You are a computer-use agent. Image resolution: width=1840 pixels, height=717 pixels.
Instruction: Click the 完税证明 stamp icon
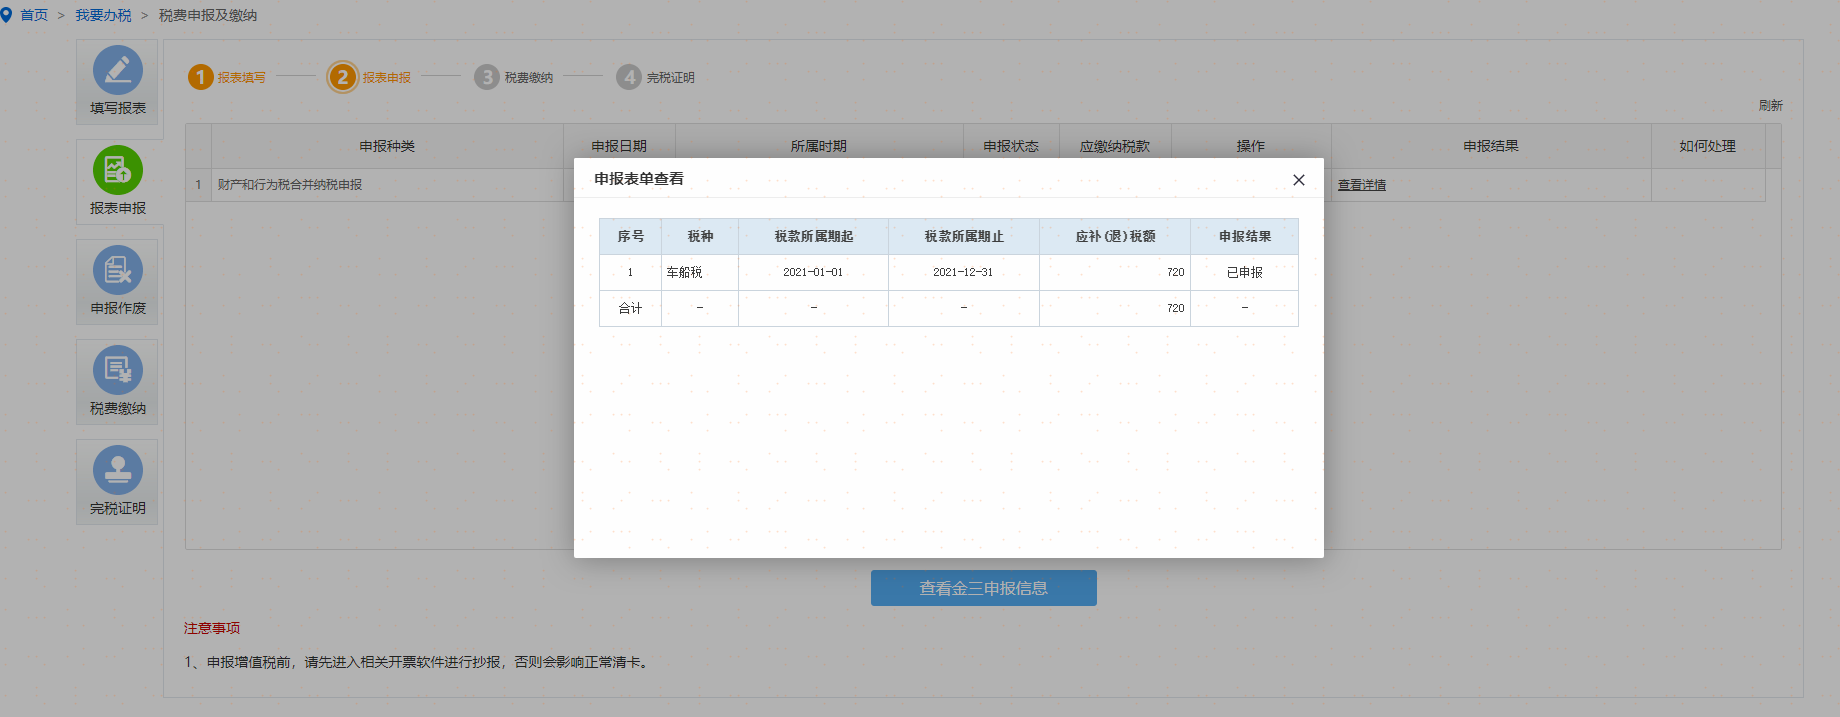118,471
